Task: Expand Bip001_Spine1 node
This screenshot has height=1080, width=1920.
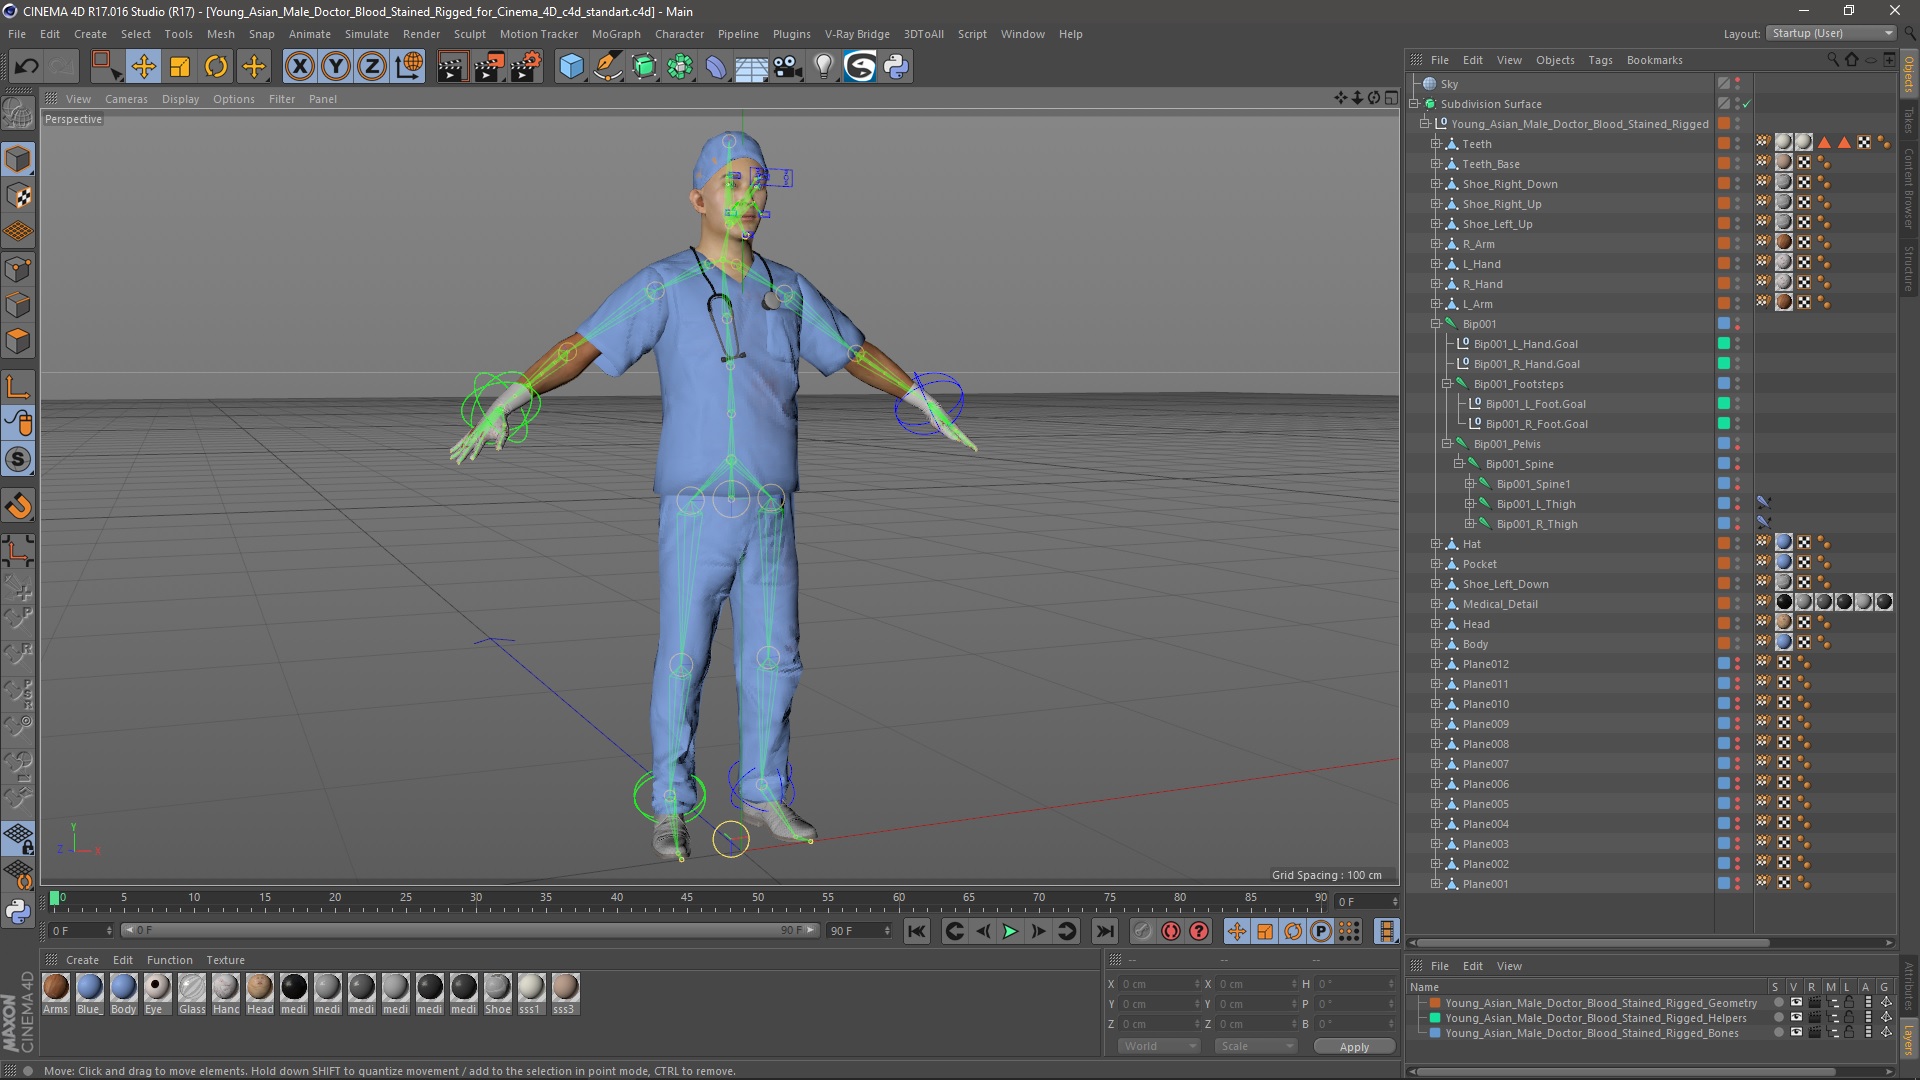Action: coord(1470,484)
